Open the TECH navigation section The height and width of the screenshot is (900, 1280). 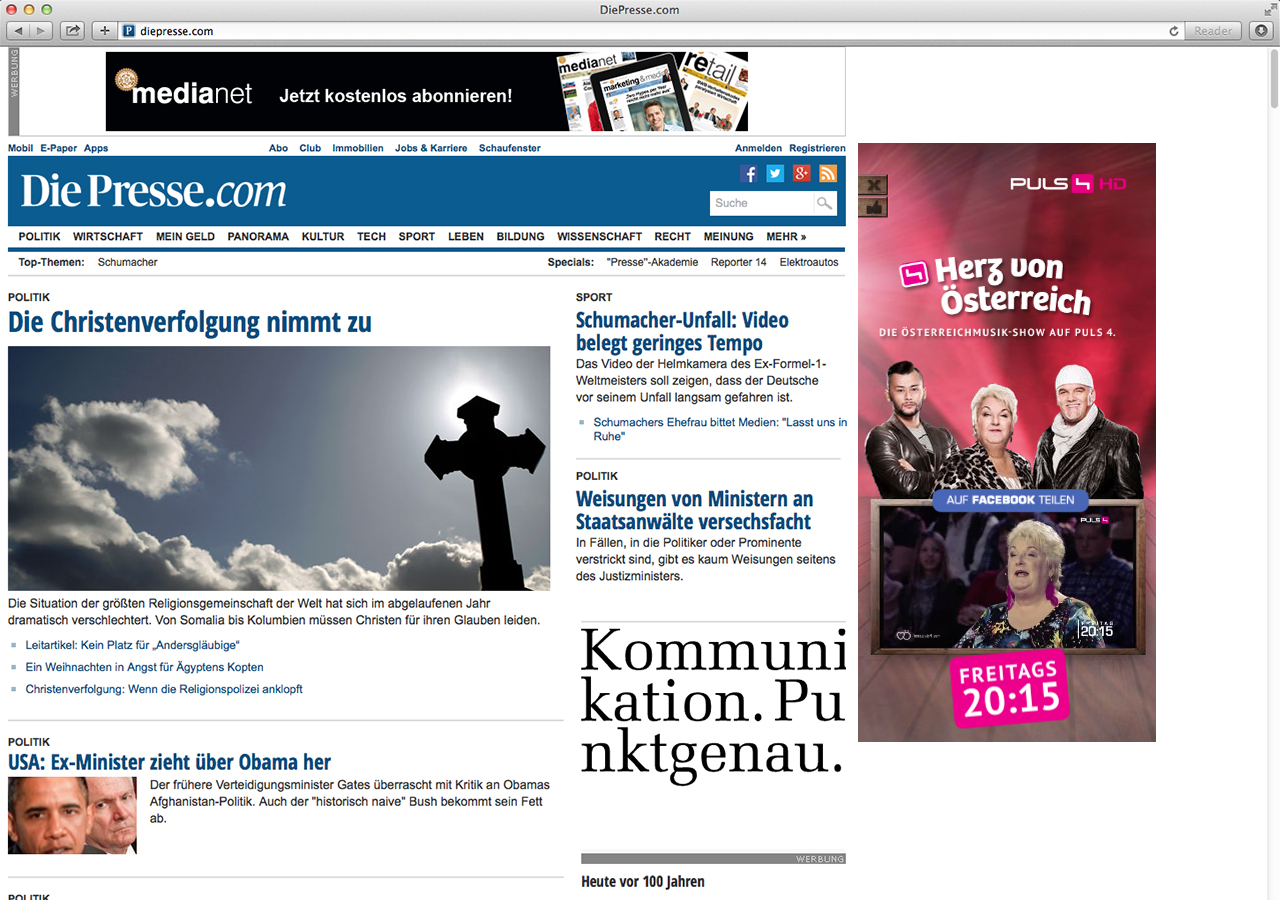point(371,237)
